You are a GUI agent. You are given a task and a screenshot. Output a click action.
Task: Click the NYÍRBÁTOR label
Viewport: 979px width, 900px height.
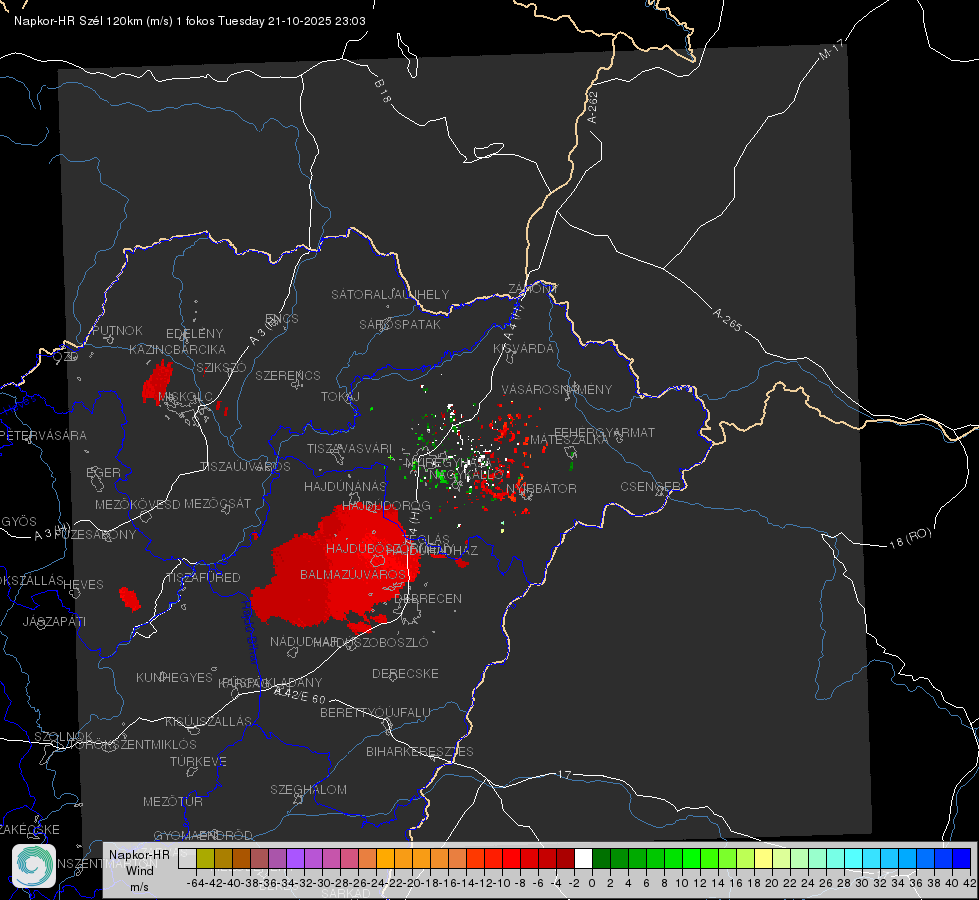click(541, 488)
